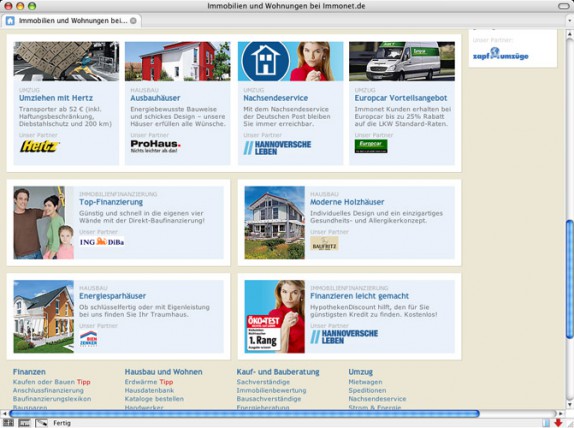This screenshot has height=428, width=574.
Task: Click the house favicon in the tab
Action: 10,21
